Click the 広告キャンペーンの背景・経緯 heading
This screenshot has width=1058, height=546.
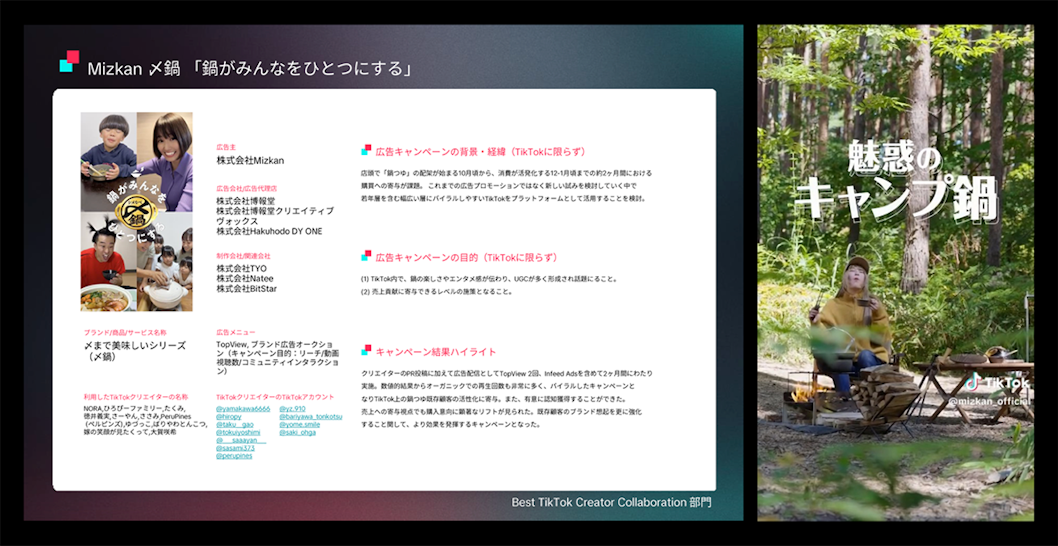(480, 151)
